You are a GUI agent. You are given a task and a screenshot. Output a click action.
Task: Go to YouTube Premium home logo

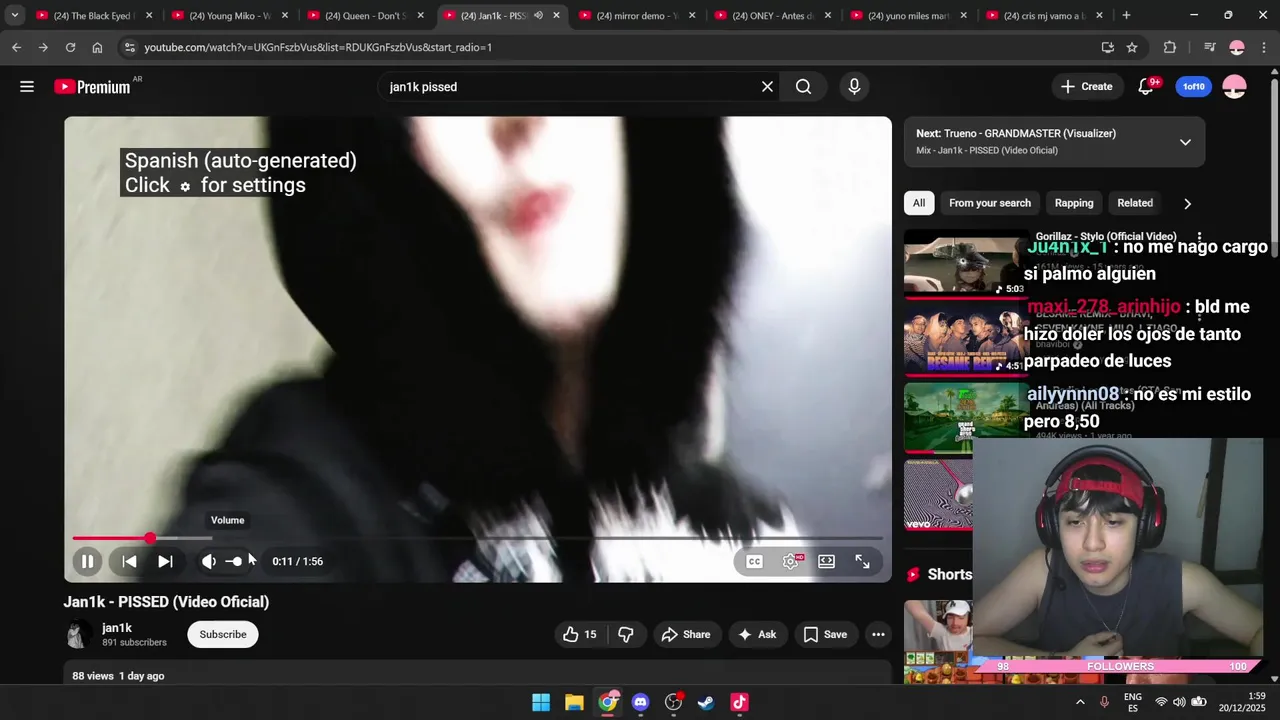(x=92, y=87)
